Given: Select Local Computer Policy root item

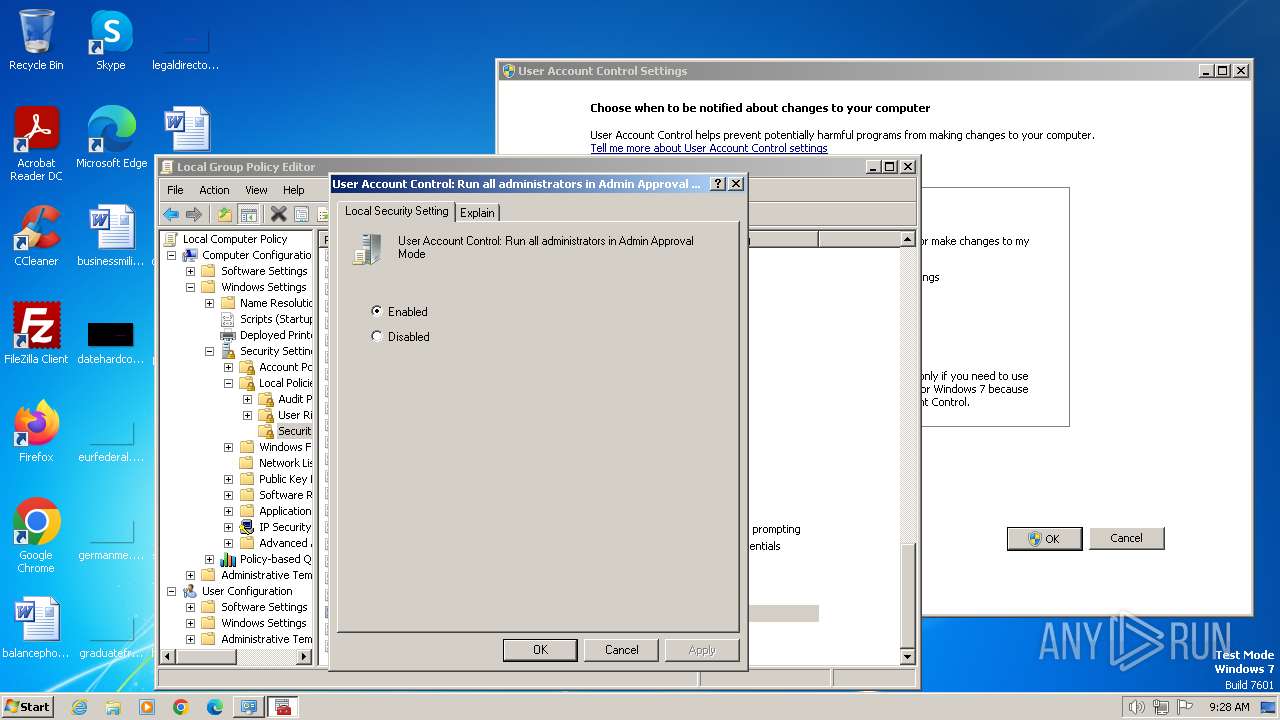Looking at the screenshot, I should pyautogui.click(x=234, y=239).
